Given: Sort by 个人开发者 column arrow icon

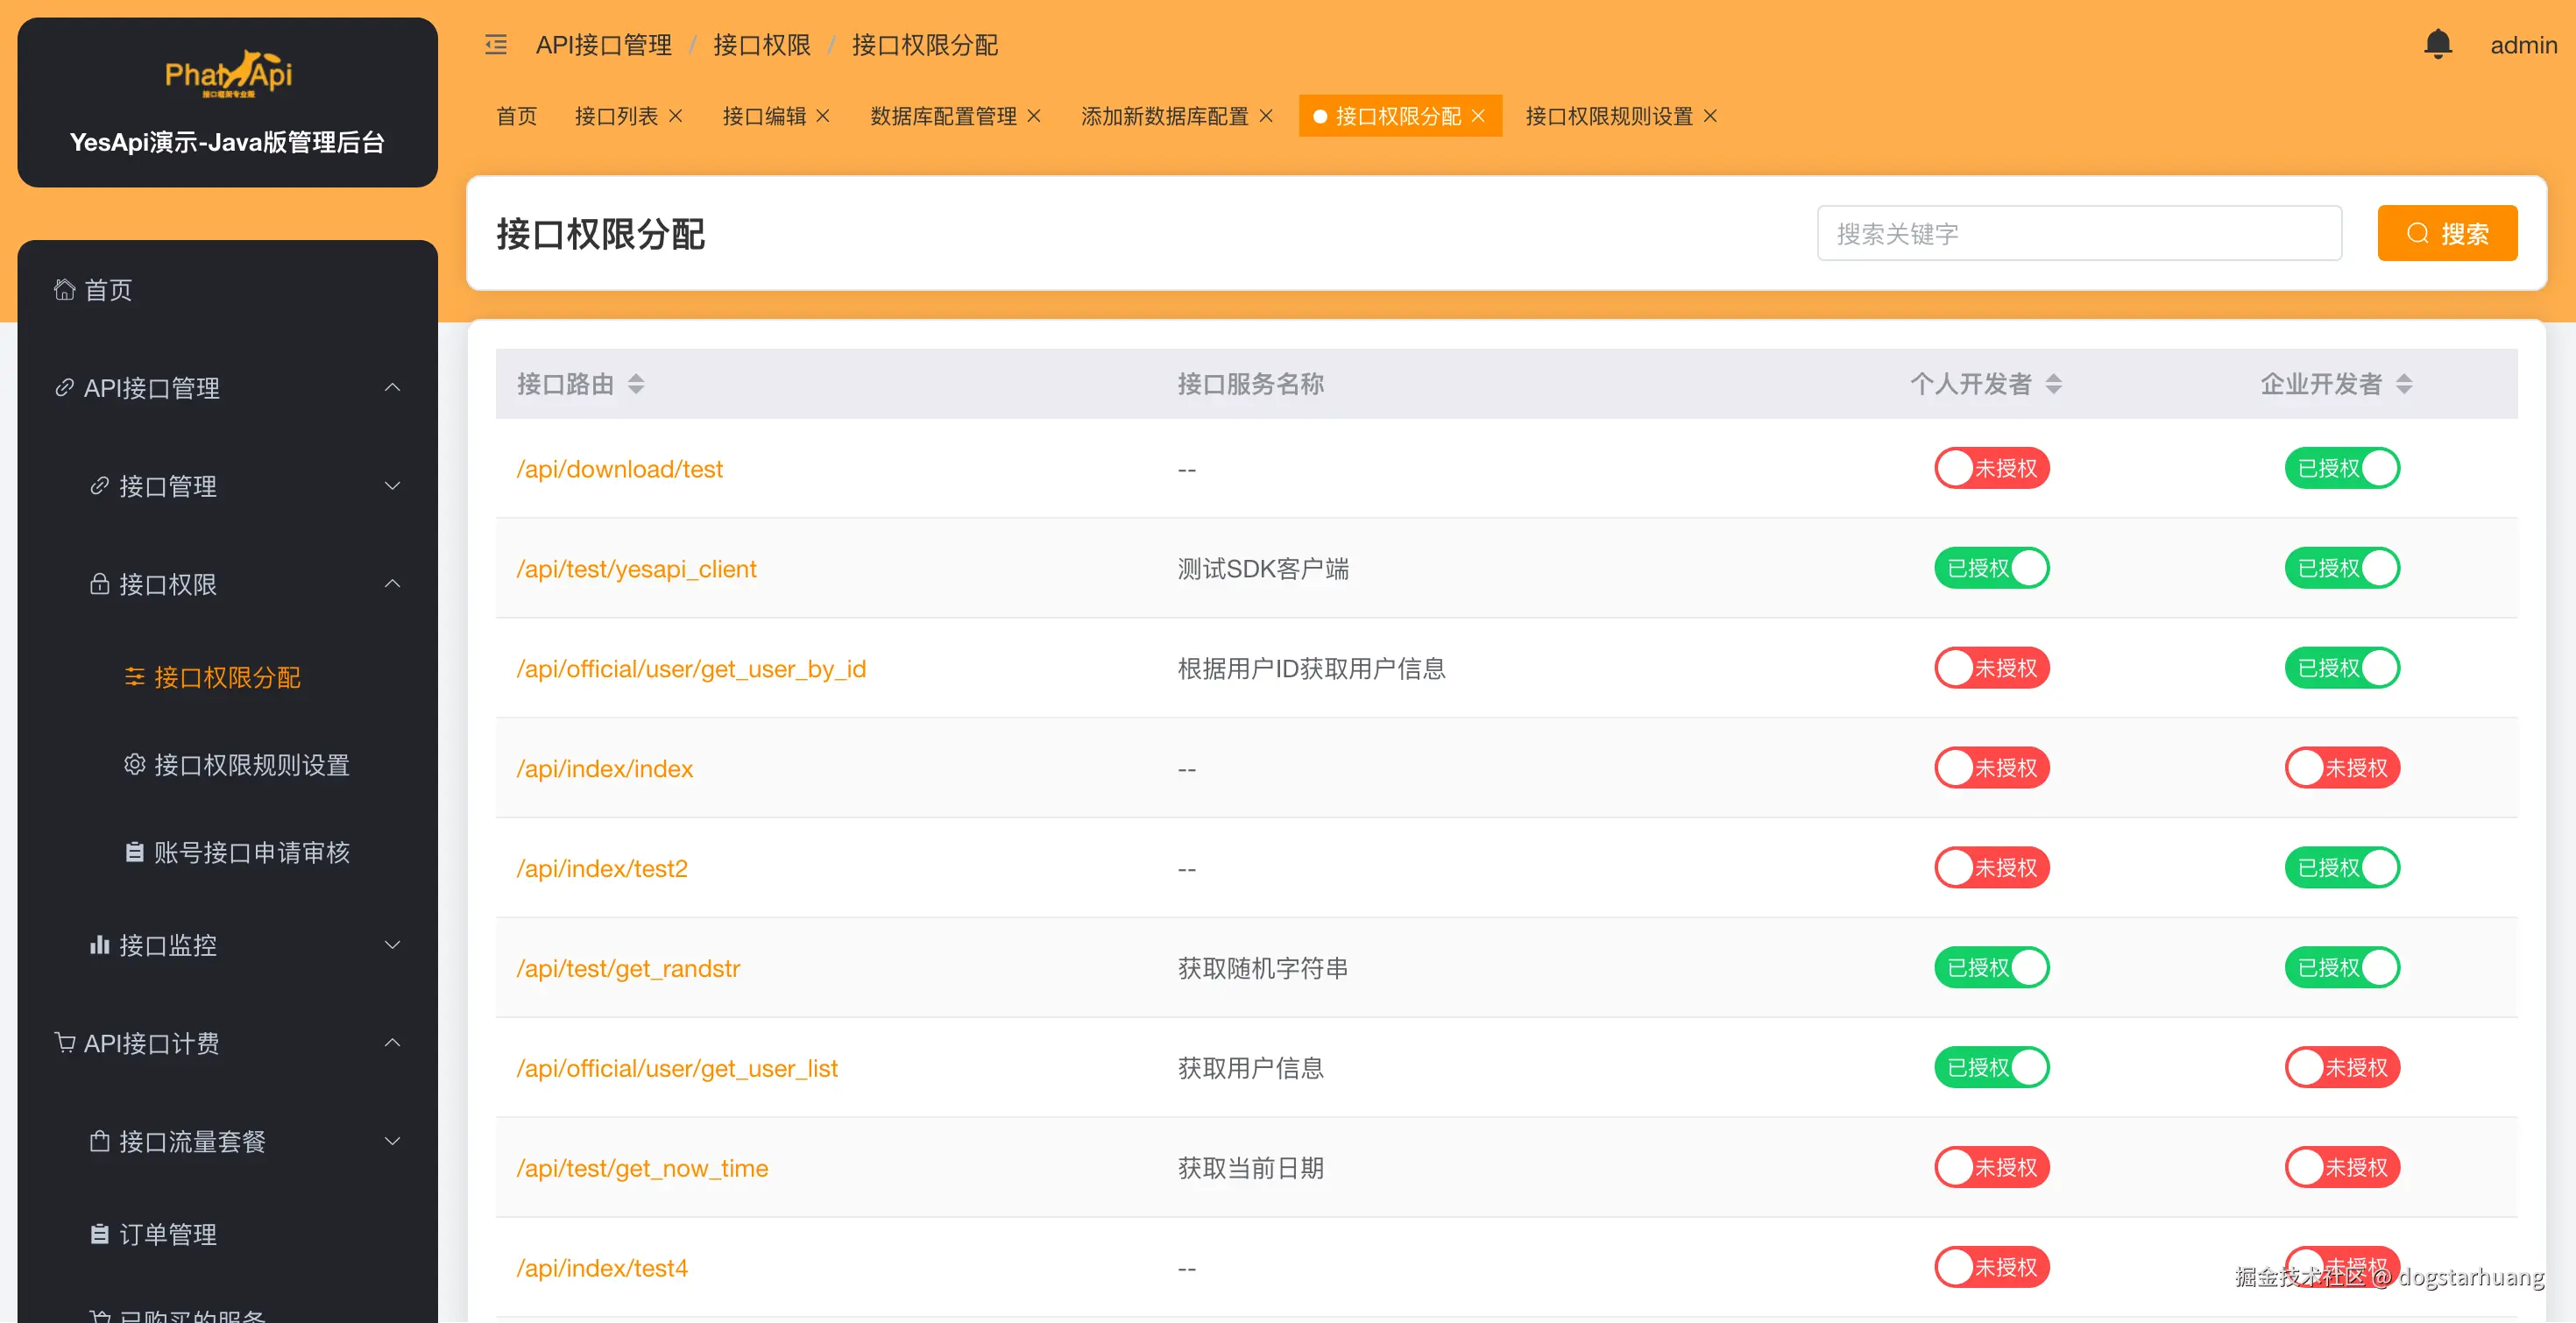Looking at the screenshot, I should (x=2053, y=384).
